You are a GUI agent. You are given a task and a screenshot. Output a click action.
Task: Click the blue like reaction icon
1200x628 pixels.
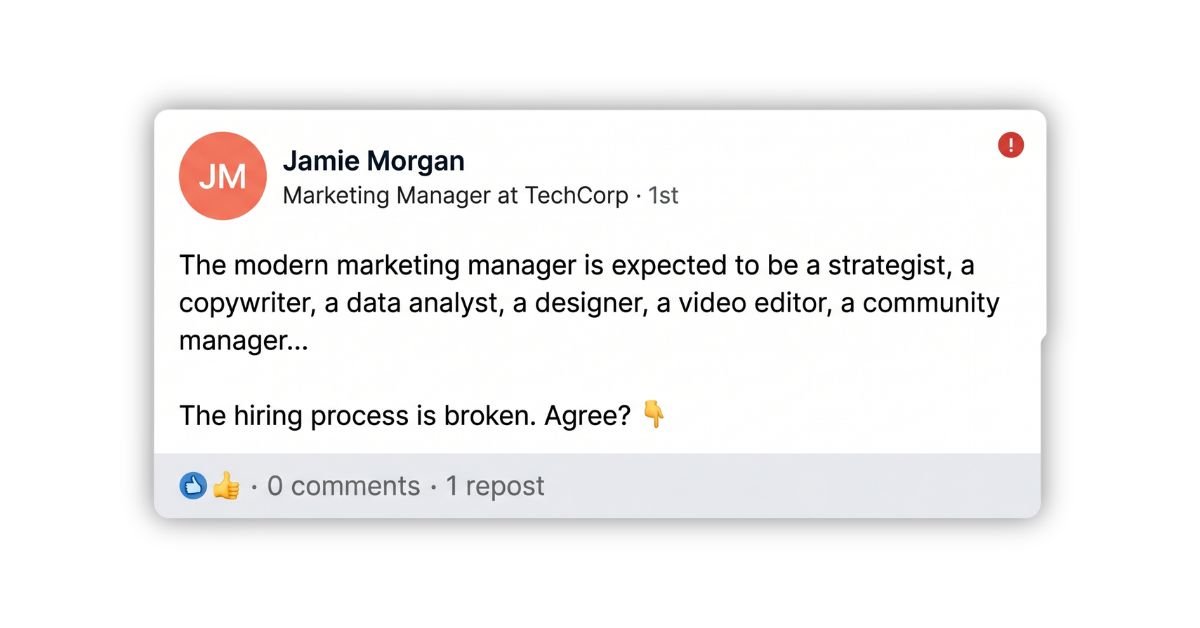point(192,486)
